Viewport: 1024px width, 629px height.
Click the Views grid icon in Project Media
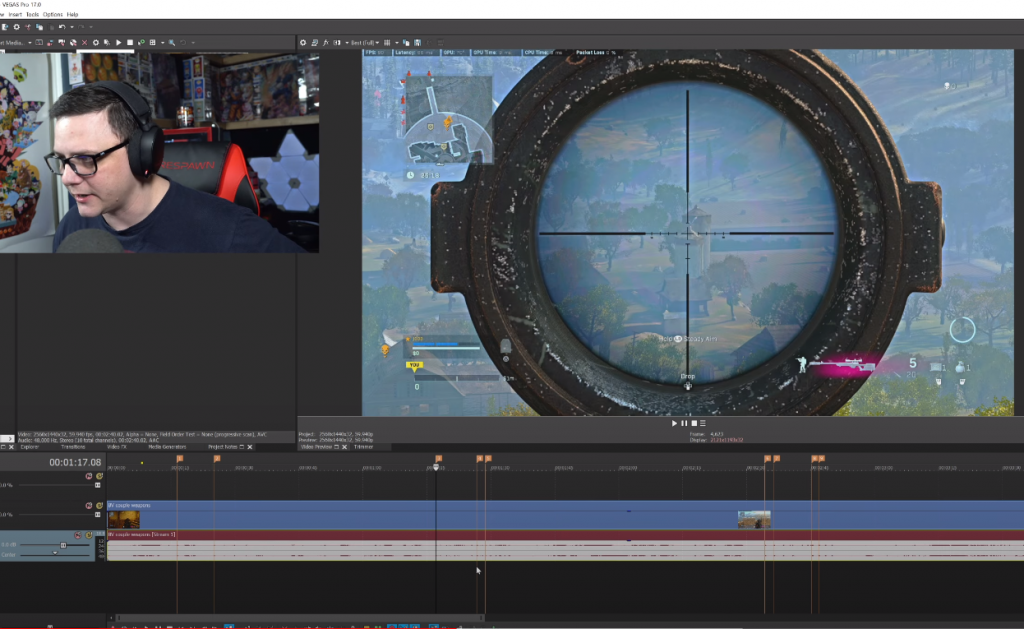(x=152, y=42)
